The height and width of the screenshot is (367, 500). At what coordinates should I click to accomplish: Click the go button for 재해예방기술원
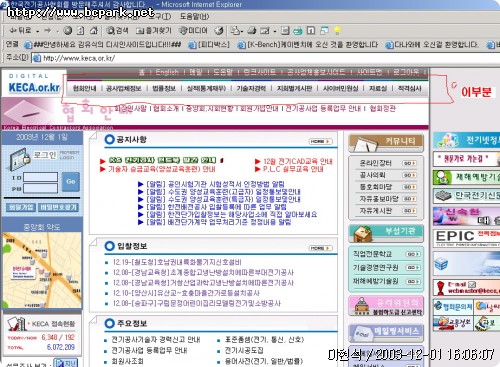pyautogui.click(x=413, y=281)
